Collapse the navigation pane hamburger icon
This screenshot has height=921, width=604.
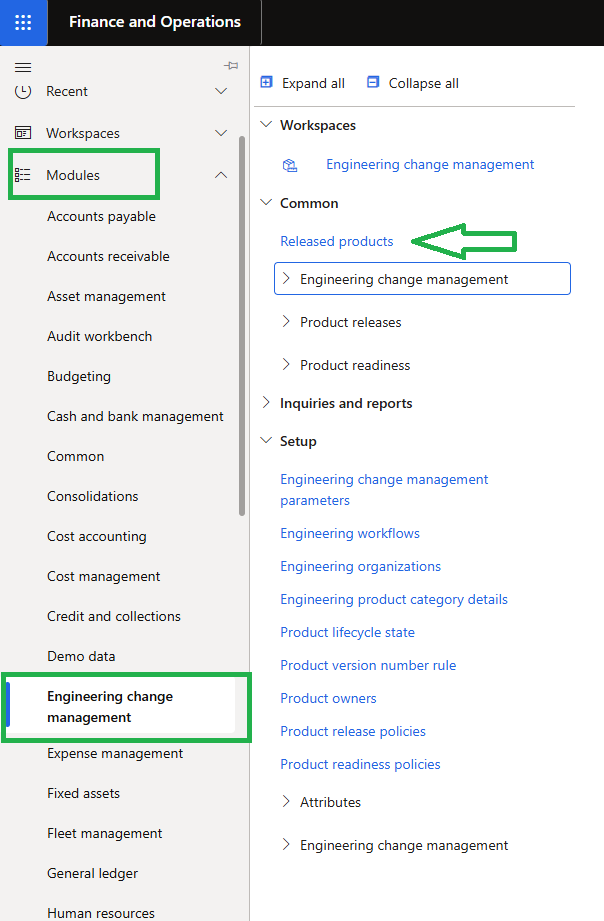click(24, 69)
